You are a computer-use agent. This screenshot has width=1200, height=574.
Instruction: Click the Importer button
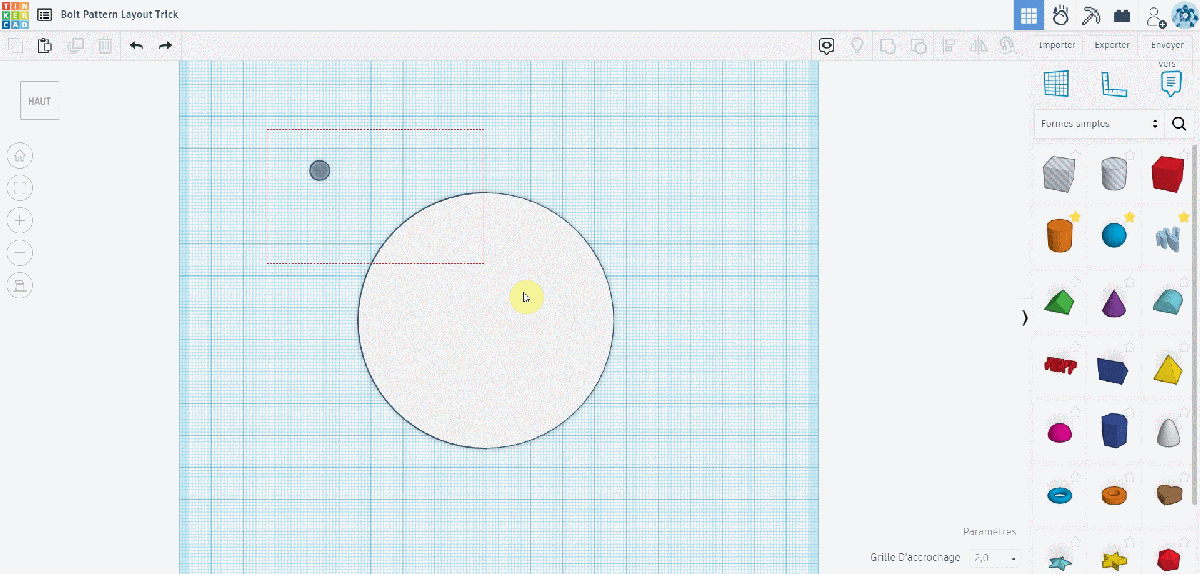1057,45
